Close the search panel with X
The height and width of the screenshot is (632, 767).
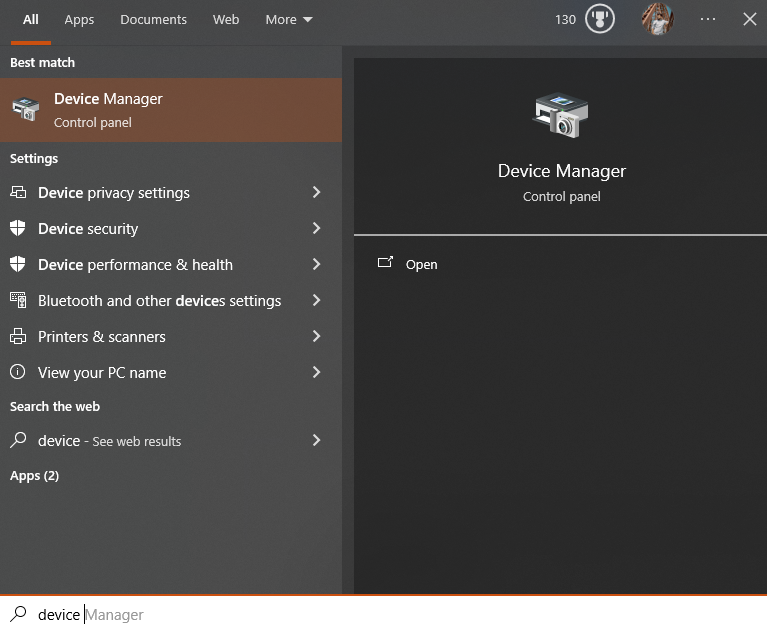[x=749, y=19]
